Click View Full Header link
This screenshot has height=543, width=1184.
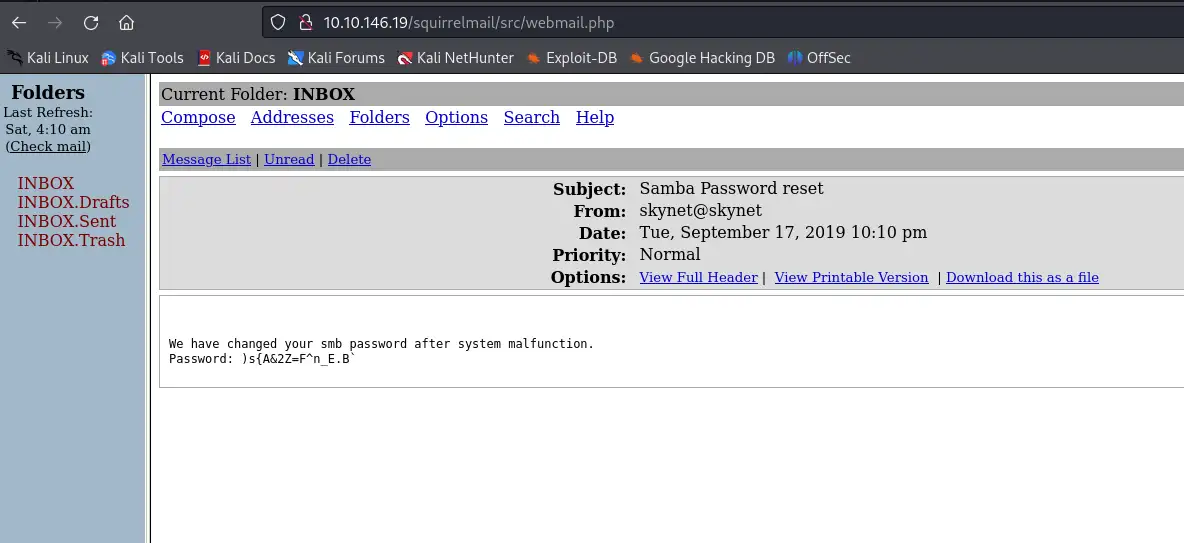click(x=698, y=277)
